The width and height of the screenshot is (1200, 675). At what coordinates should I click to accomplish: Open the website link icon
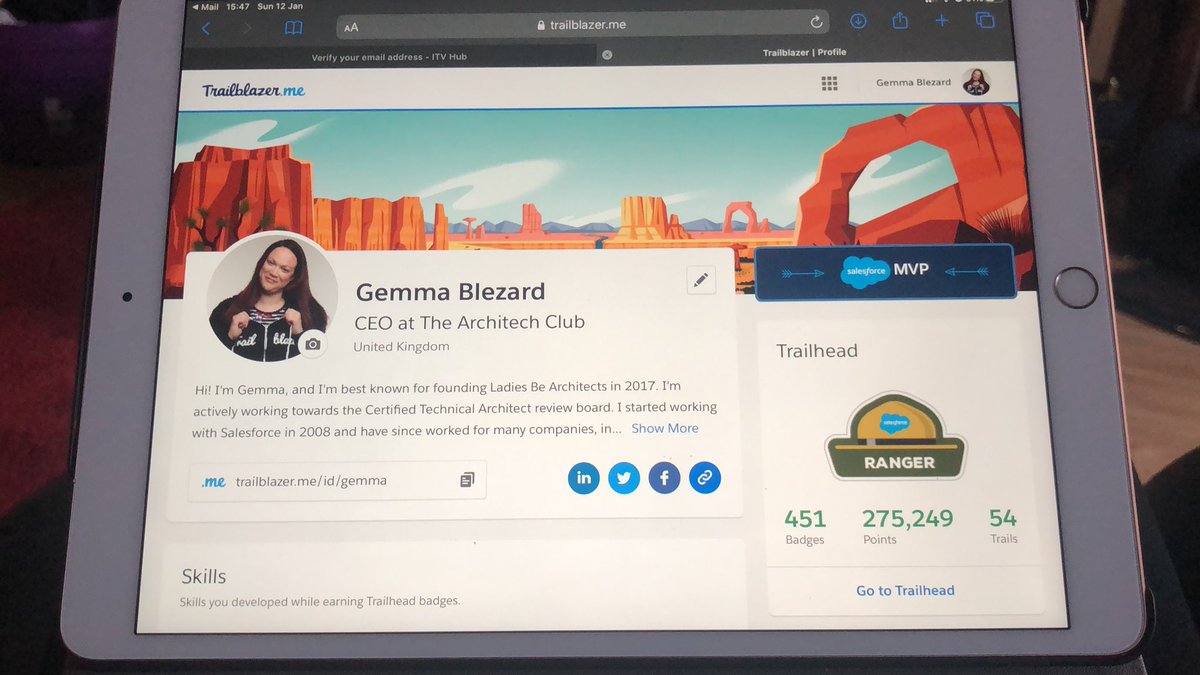pos(704,478)
